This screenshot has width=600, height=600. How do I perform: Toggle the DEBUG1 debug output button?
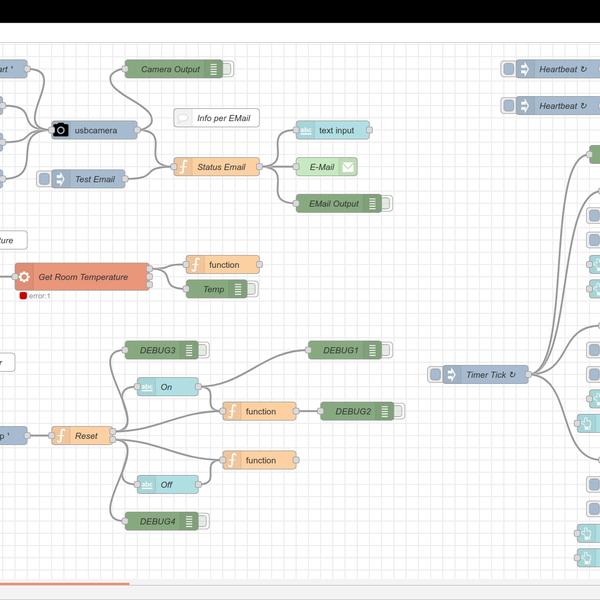click(x=386, y=350)
